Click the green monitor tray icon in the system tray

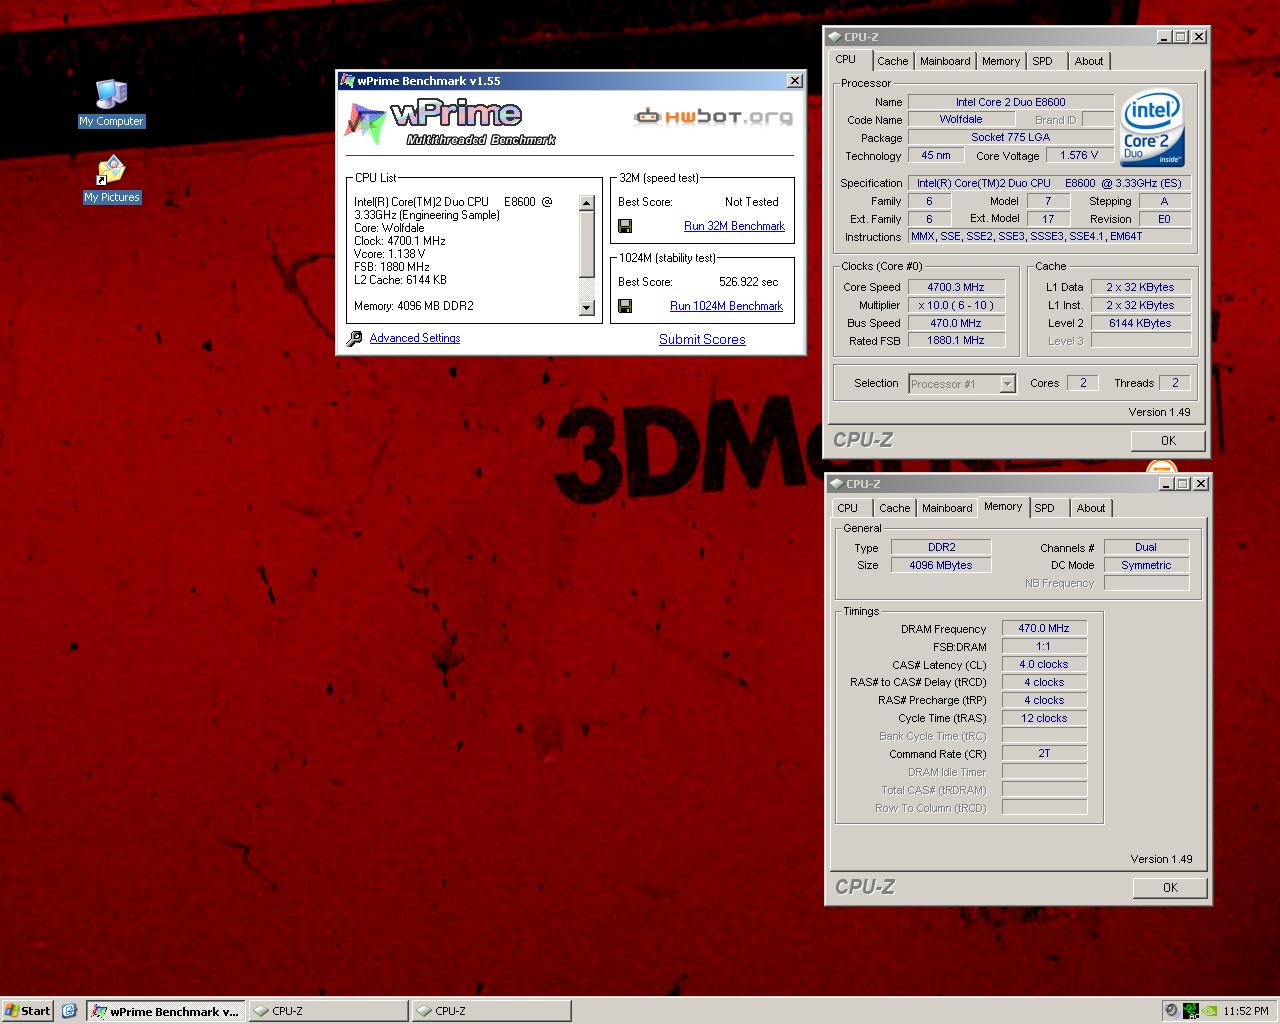point(1191,1011)
